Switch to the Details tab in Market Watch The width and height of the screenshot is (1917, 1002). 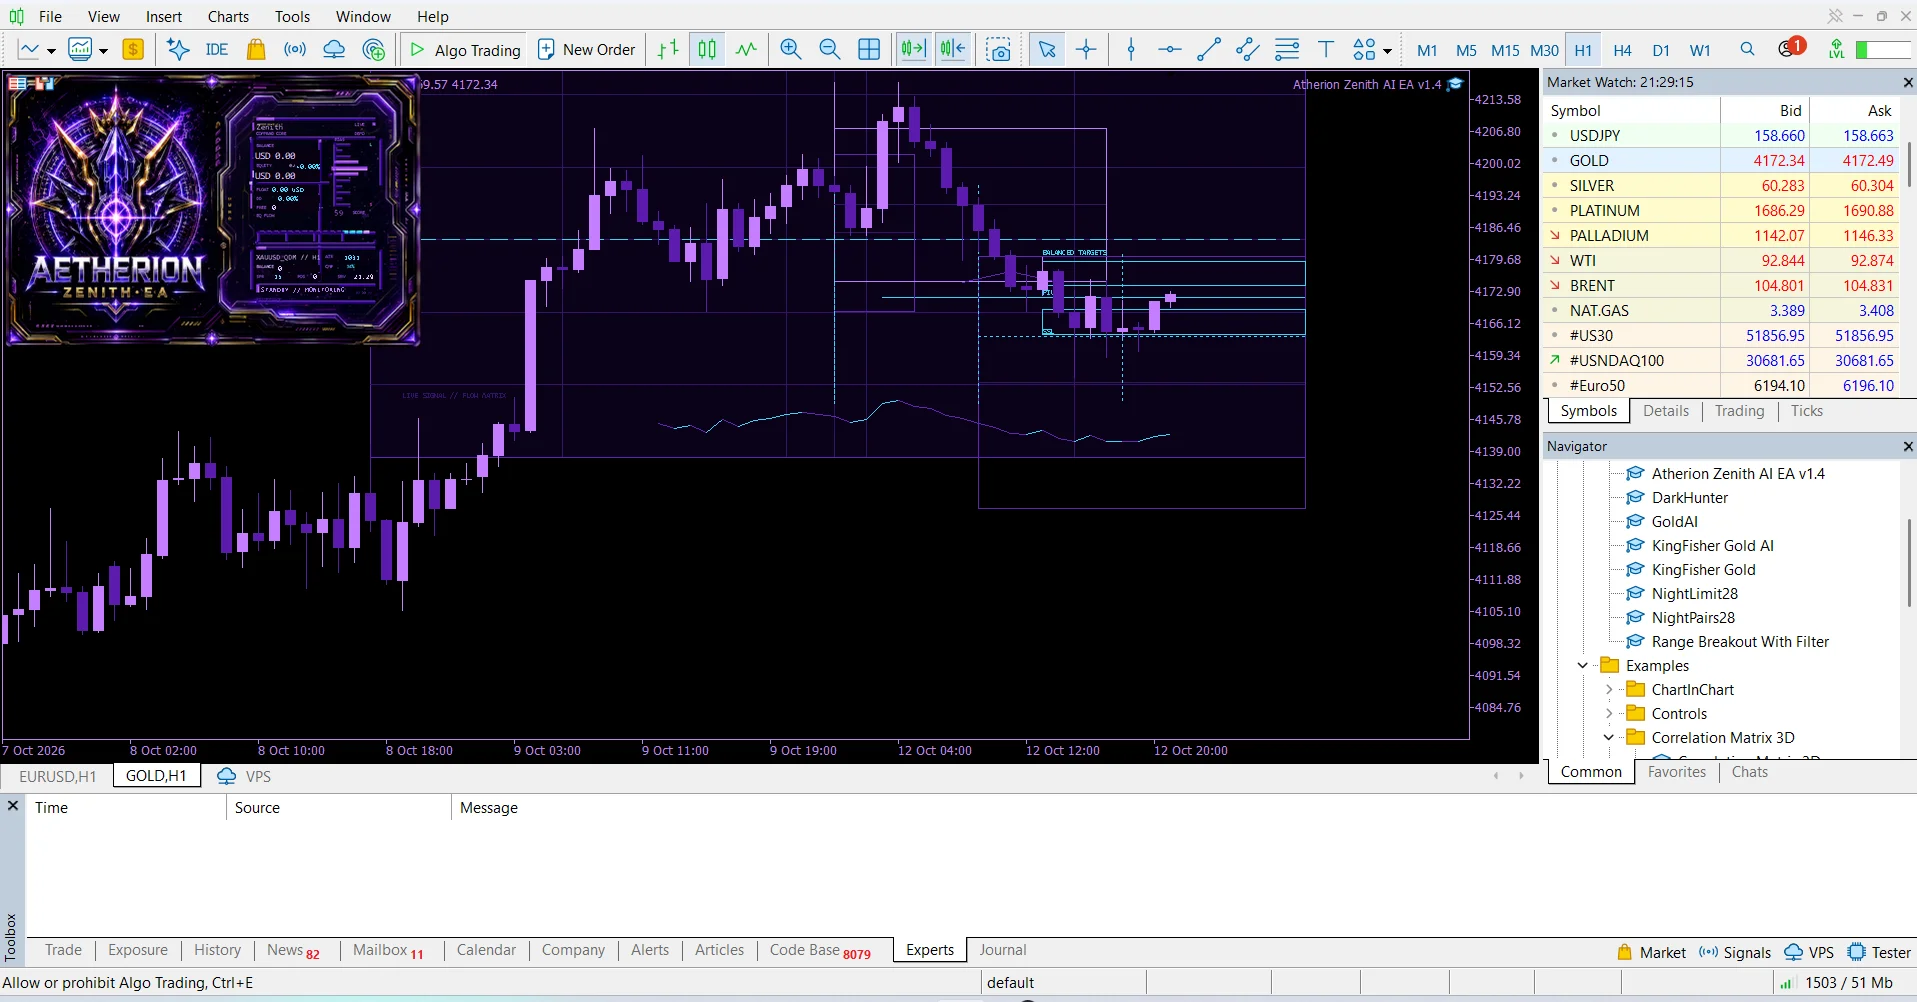[1665, 411]
